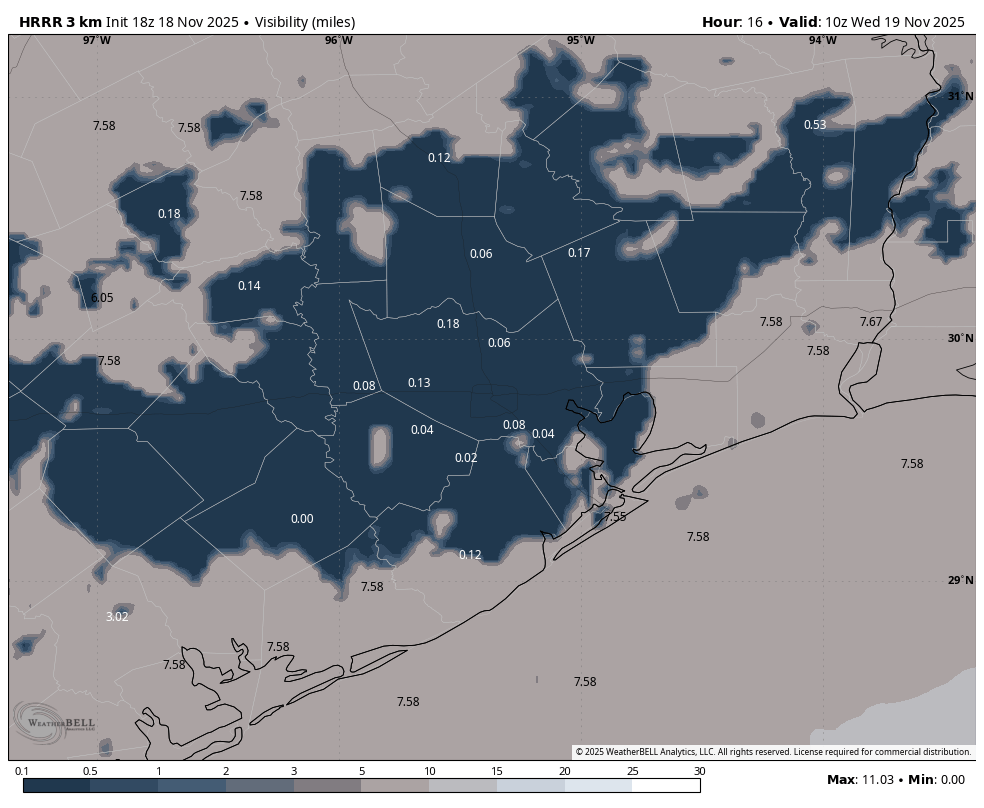The image size is (984, 808).
Task: Click the WeatherBELL logo watermark
Action: point(55,721)
